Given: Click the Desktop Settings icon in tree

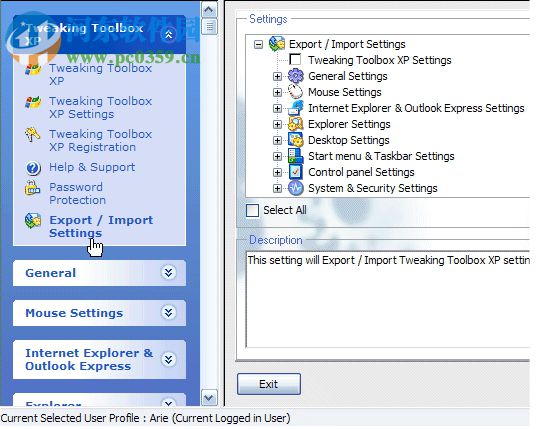Looking at the screenshot, I should coord(296,140).
